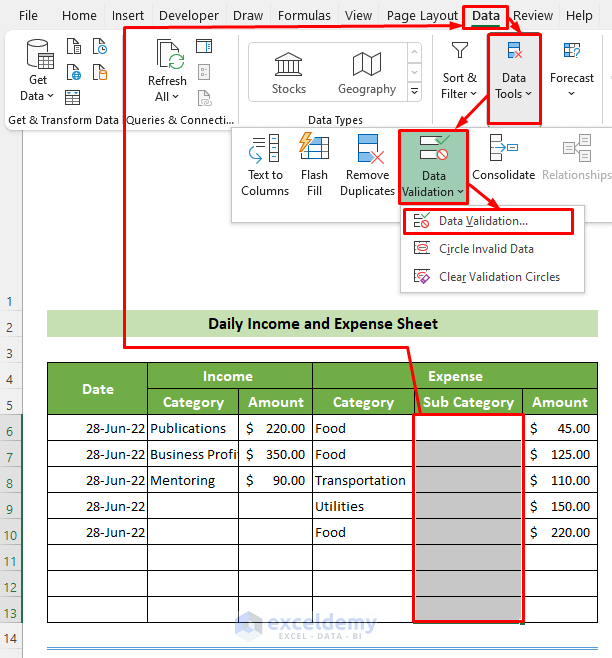Switch to the Formulas tab
Viewport: 612px width, 658px height.
point(304,16)
